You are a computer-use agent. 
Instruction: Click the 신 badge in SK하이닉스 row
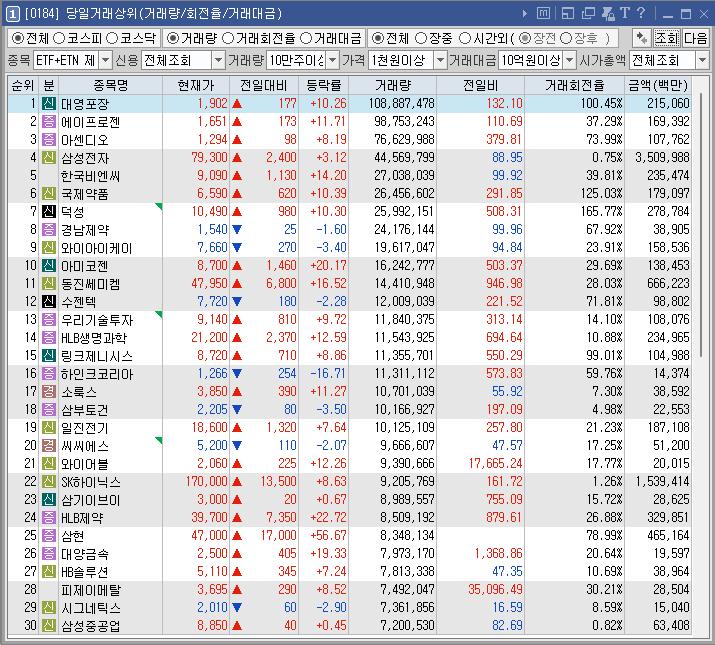[49, 481]
